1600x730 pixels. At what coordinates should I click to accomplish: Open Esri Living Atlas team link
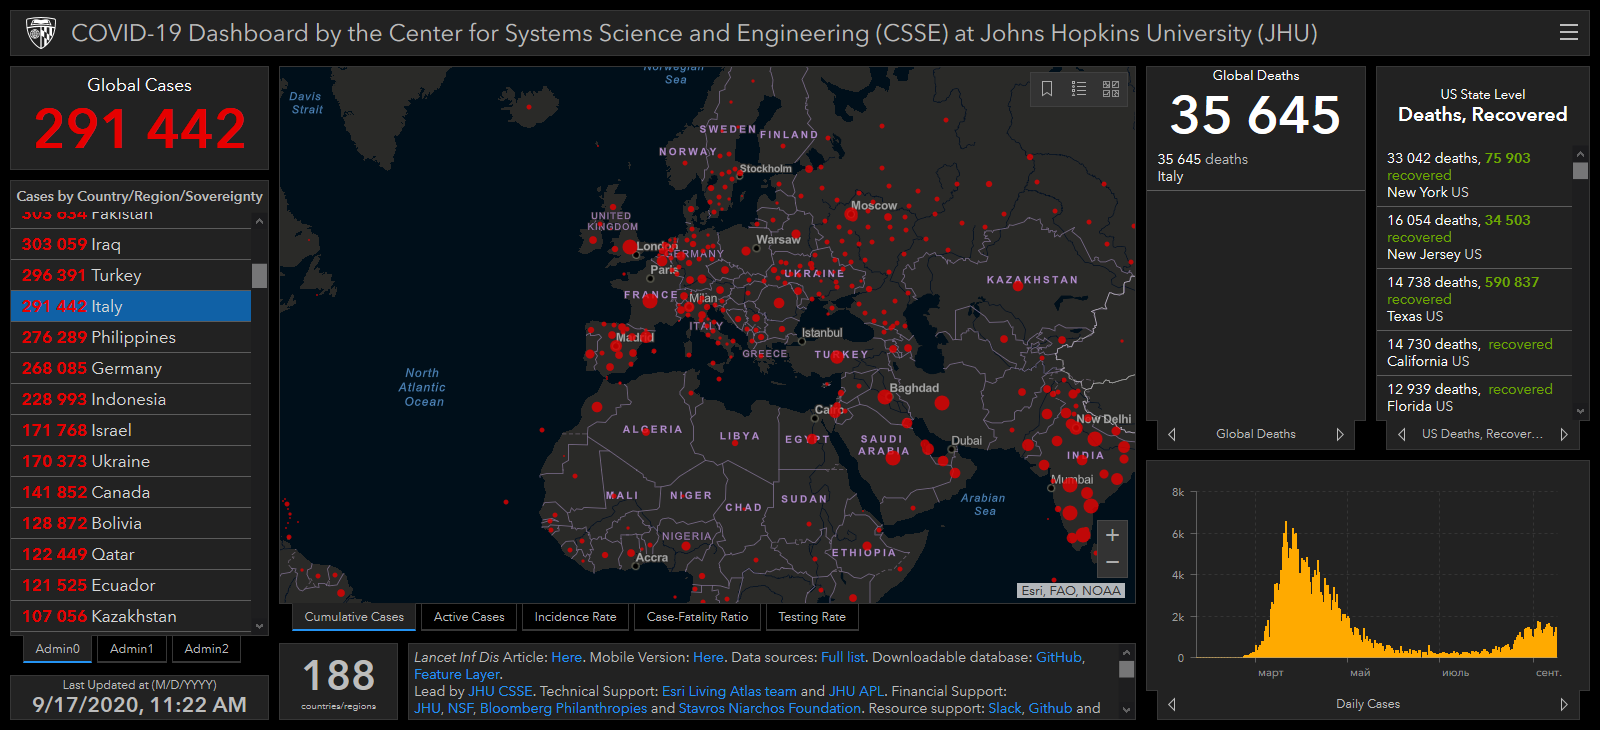click(729, 691)
